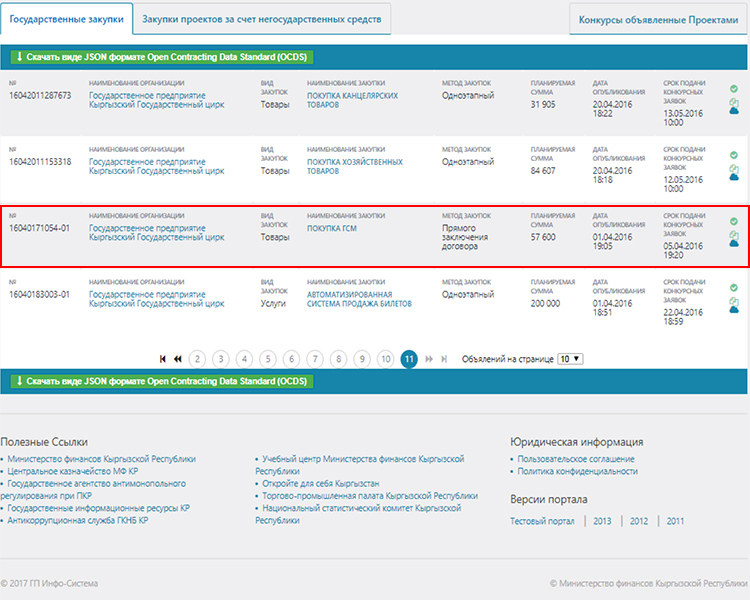Viewport: 750px width, 600px height.
Task: Click the last page arrow in pagination
Action: point(445,359)
